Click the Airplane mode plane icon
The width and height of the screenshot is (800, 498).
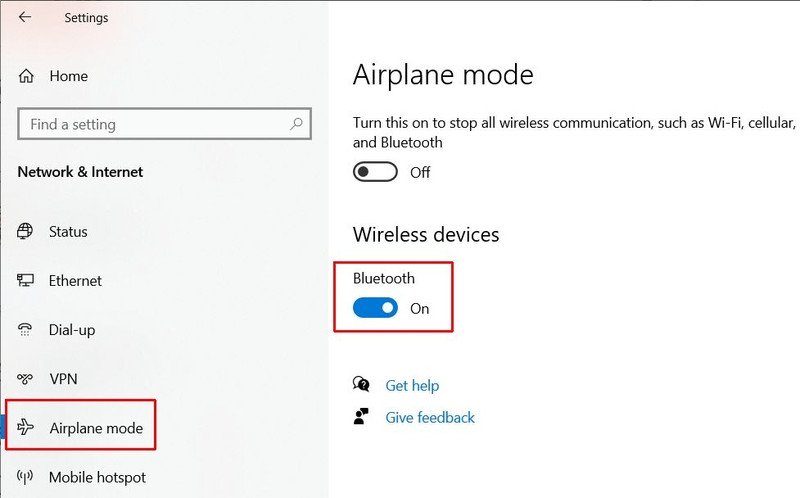(x=27, y=428)
